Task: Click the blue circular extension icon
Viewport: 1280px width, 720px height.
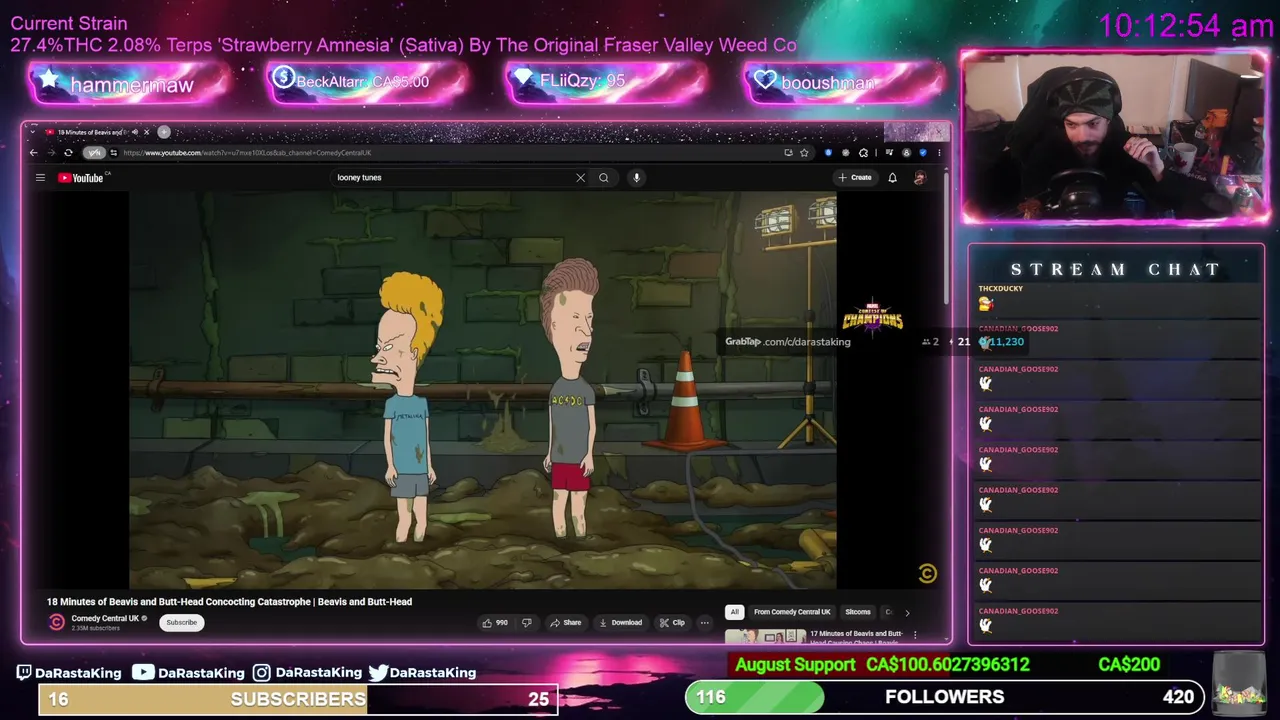Action: [x=828, y=153]
